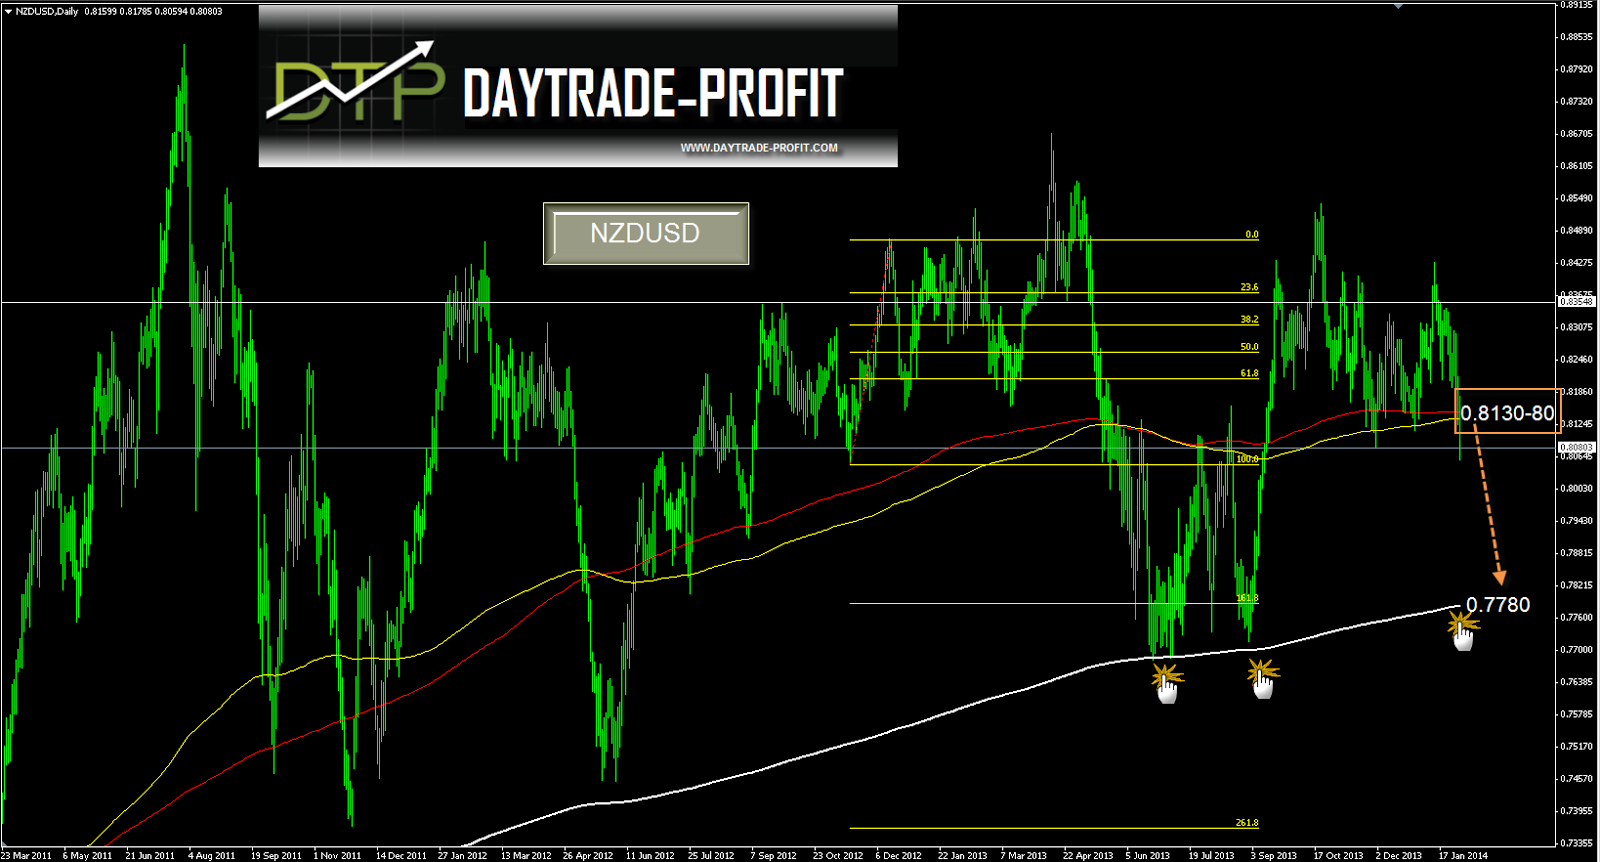Click the 0.83075 price on the scale
The width and height of the screenshot is (1600, 862).
pos(1577,327)
